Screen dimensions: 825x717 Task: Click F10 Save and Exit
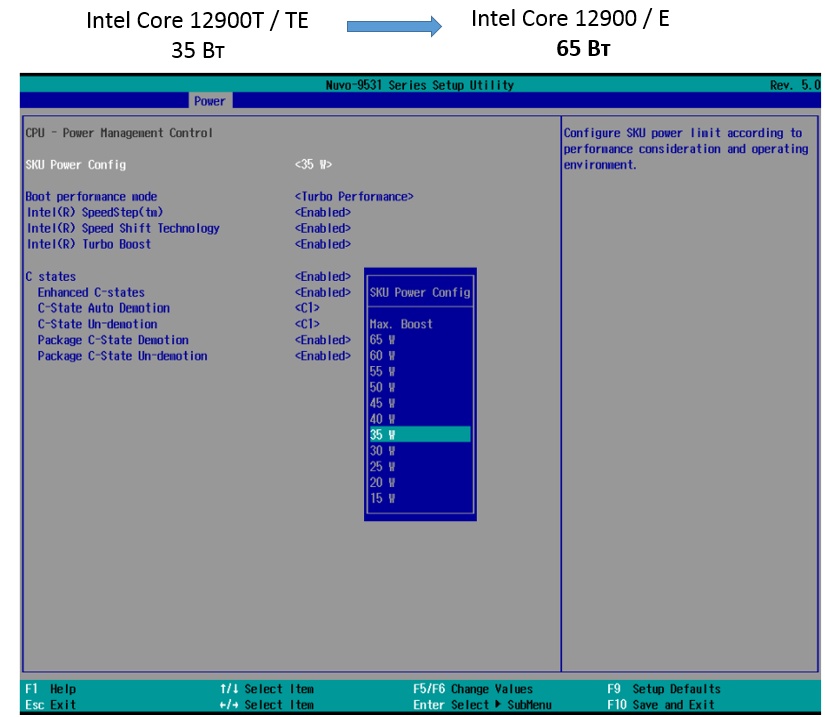click(660, 704)
